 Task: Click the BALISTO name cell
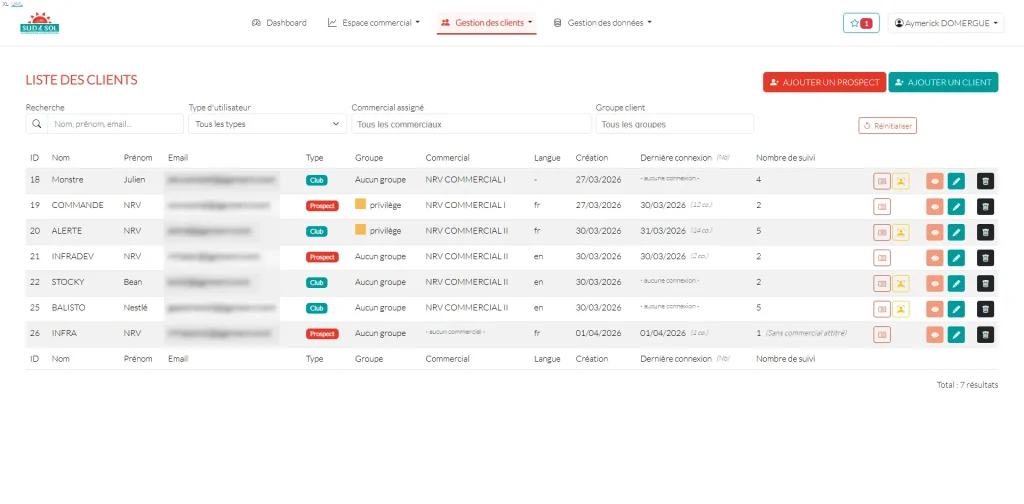click(x=69, y=307)
